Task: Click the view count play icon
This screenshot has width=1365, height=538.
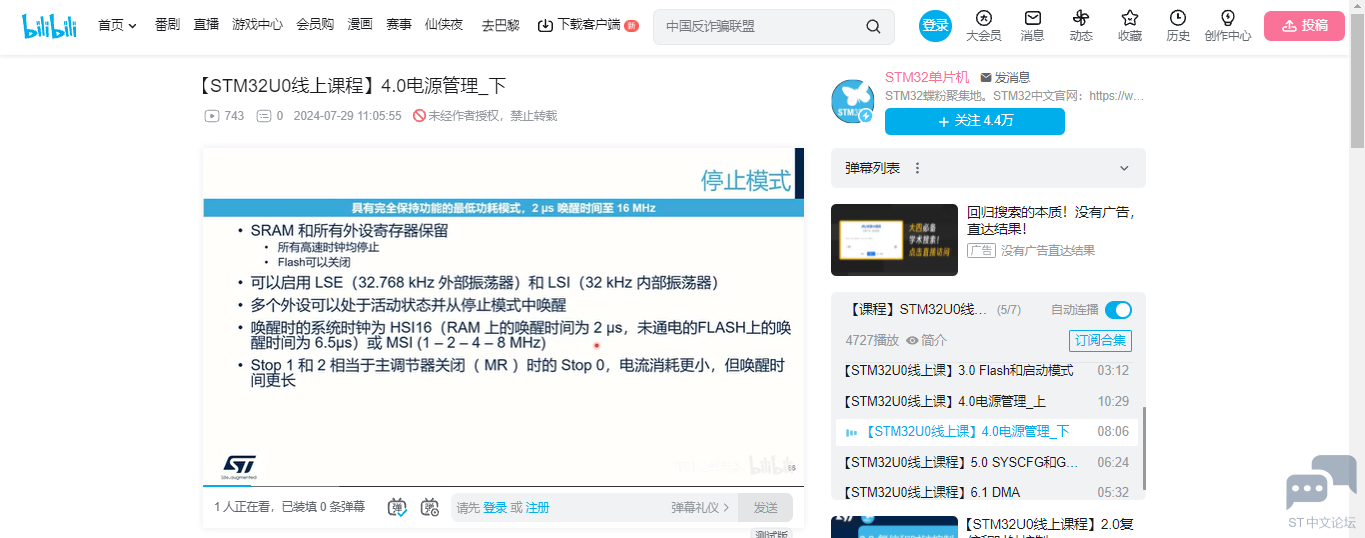Action: tap(212, 116)
